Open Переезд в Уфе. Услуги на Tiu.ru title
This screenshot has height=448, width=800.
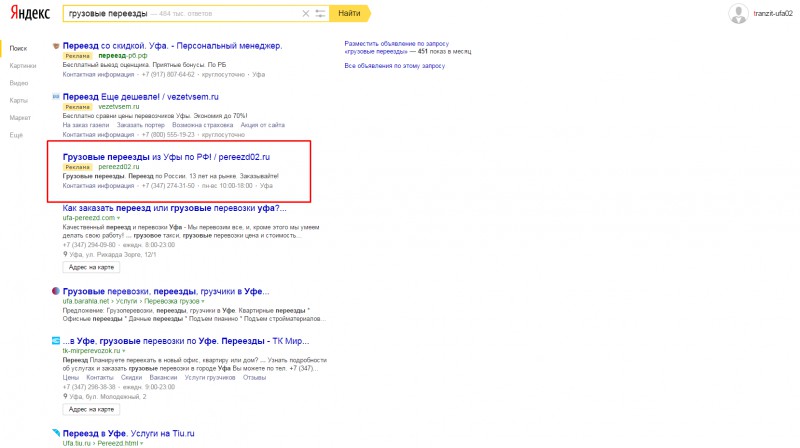[x=128, y=433]
